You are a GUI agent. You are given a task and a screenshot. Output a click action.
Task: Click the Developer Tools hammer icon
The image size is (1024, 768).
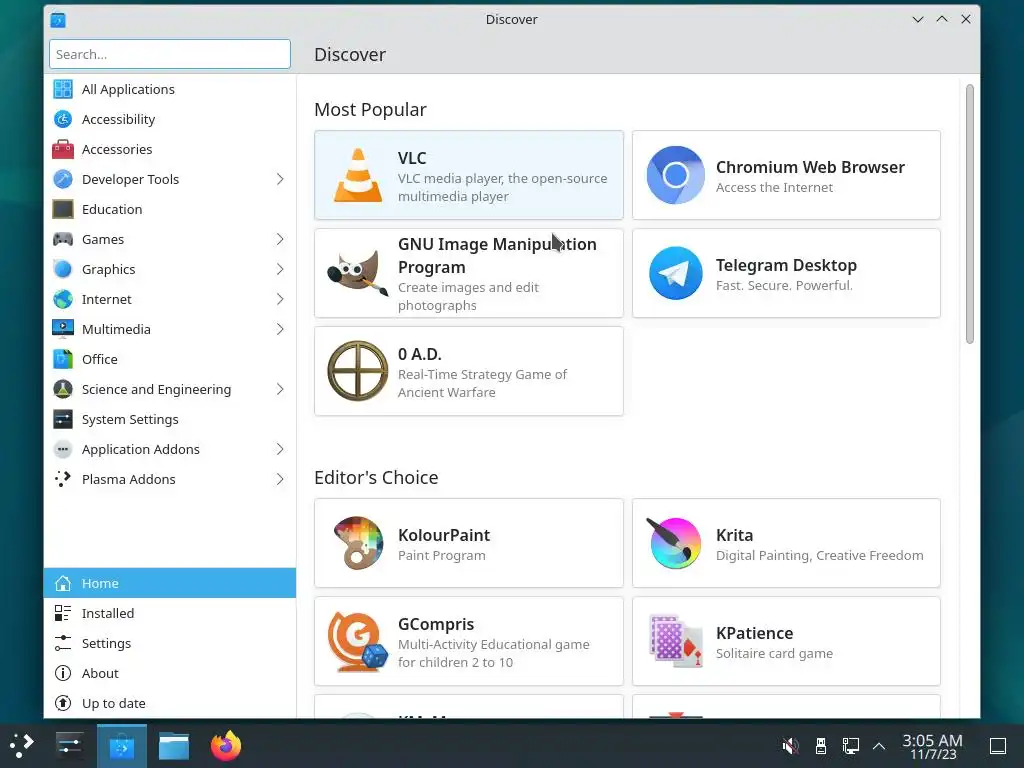[63, 179]
